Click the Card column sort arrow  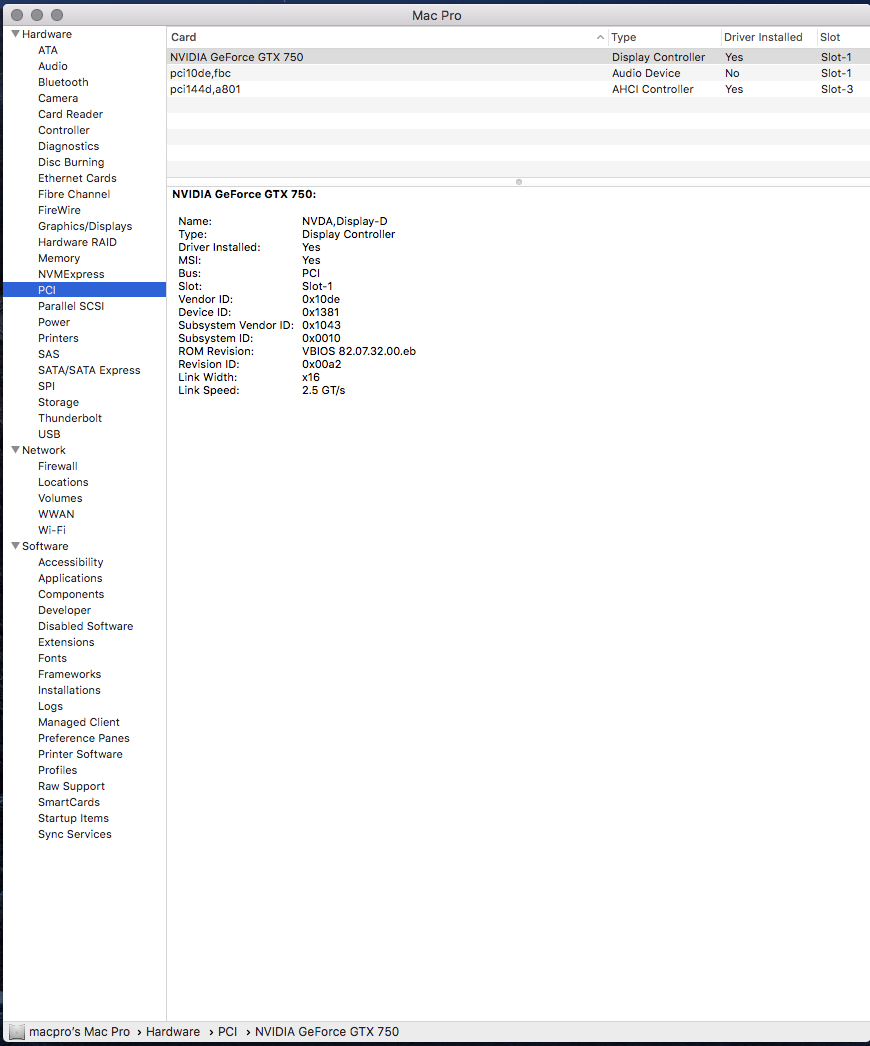click(600, 37)
